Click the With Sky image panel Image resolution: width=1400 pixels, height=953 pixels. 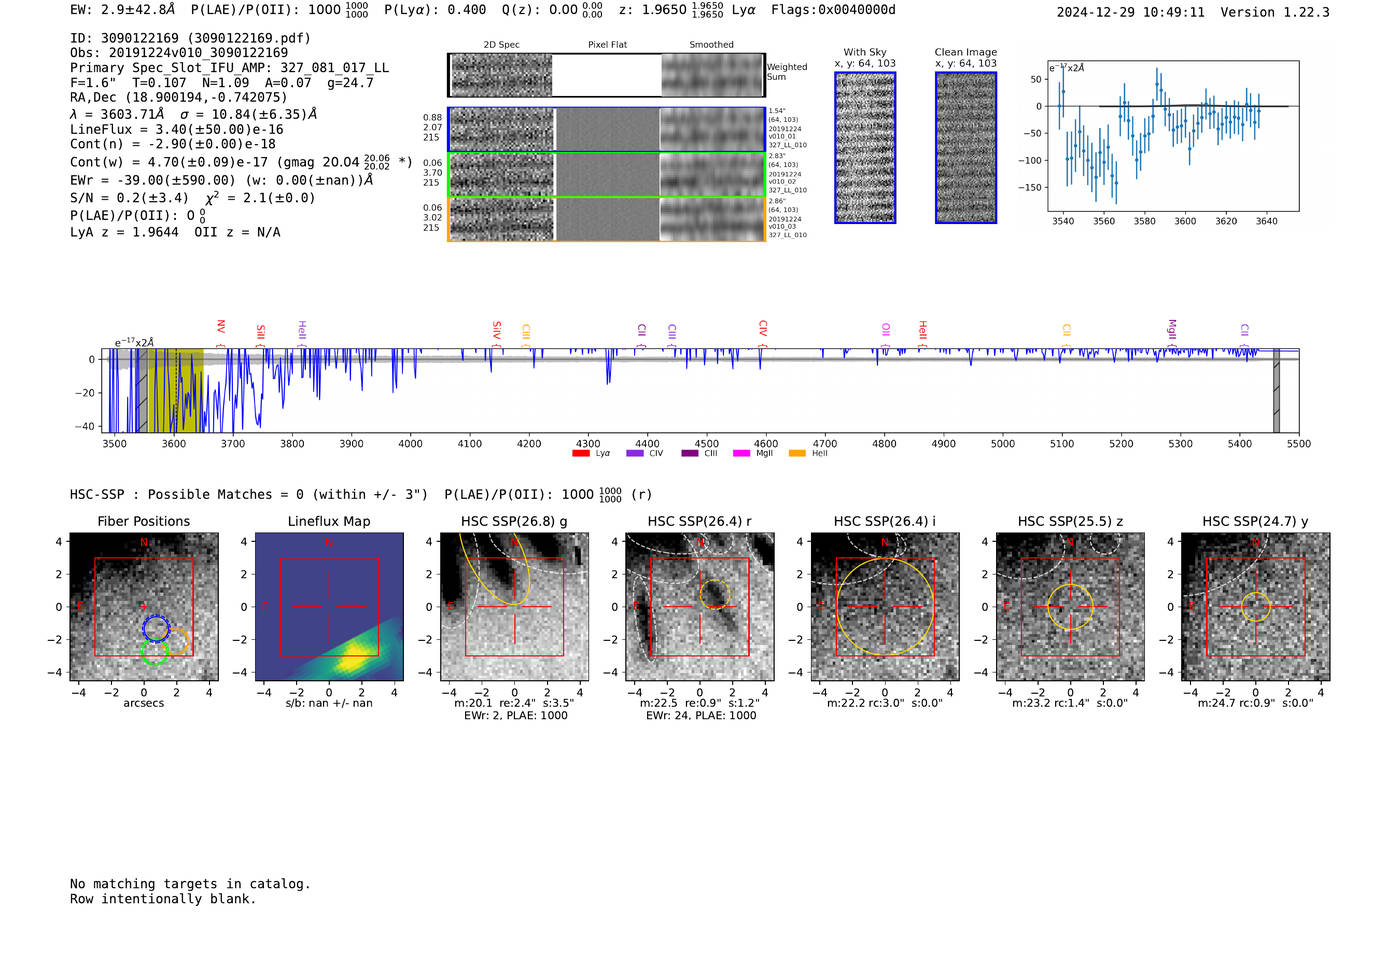click(x=865, y=148)
